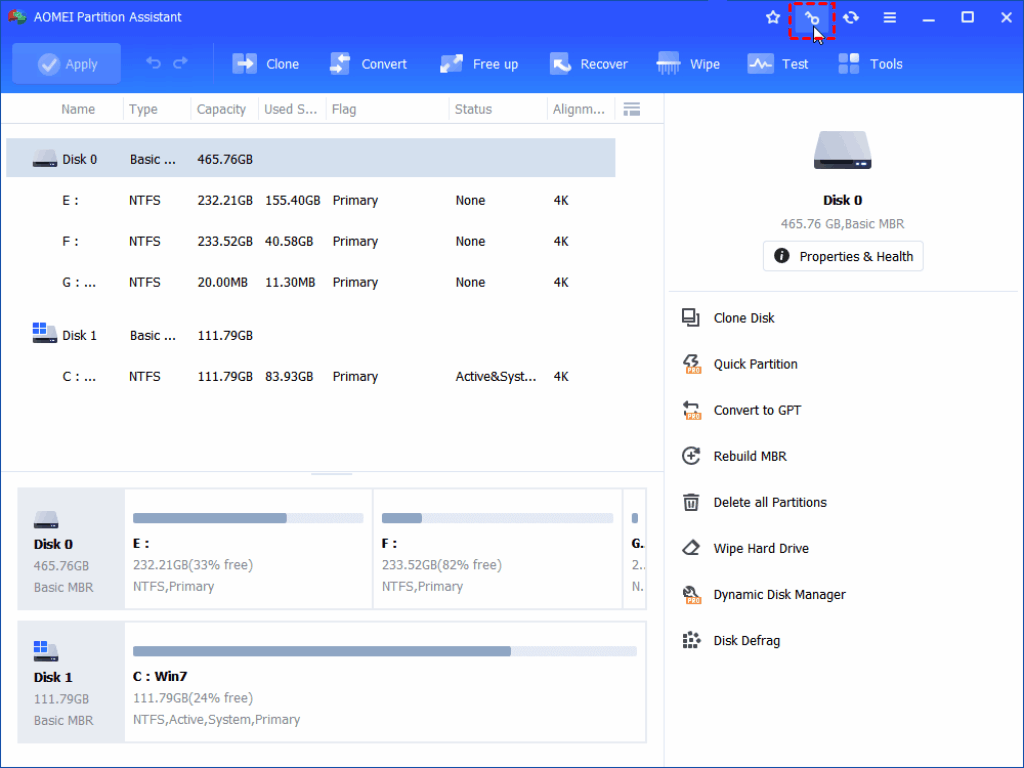Viewport: 1024px width, 768px height.
Task: Open Properties & Health for Disk 0
Action: pyautogui.click(x=843, y=257)
